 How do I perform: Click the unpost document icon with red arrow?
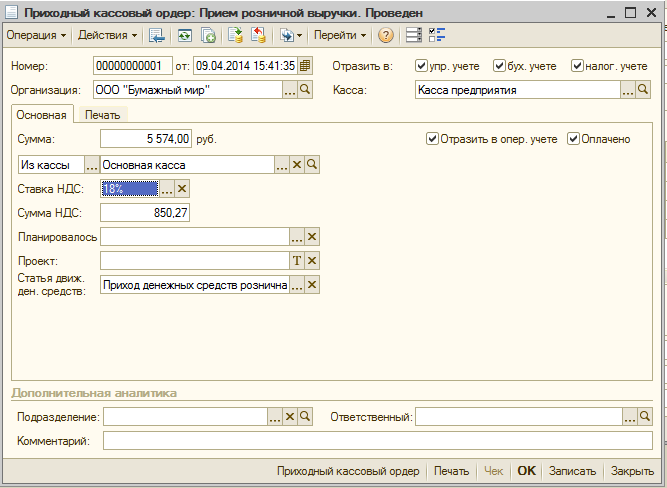258,35
